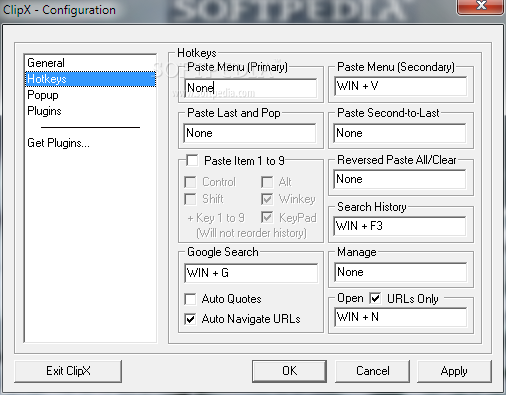Confirm settings with OK button

click(x=289, y=371)
